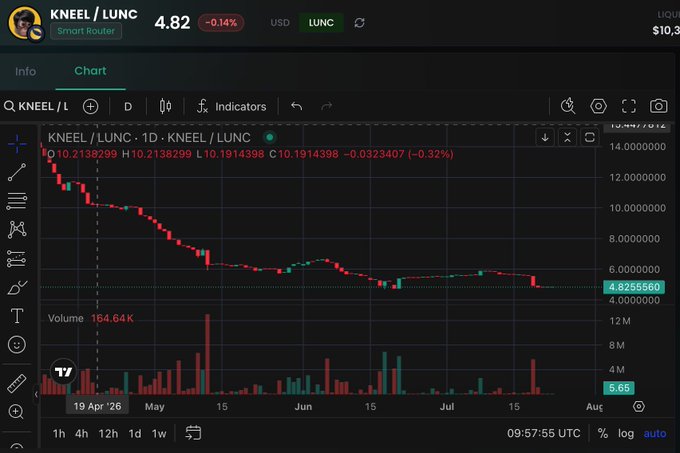The width and height of the screenshot is (680, 453).
Task: Set time range to 1h
Action: 59,433
